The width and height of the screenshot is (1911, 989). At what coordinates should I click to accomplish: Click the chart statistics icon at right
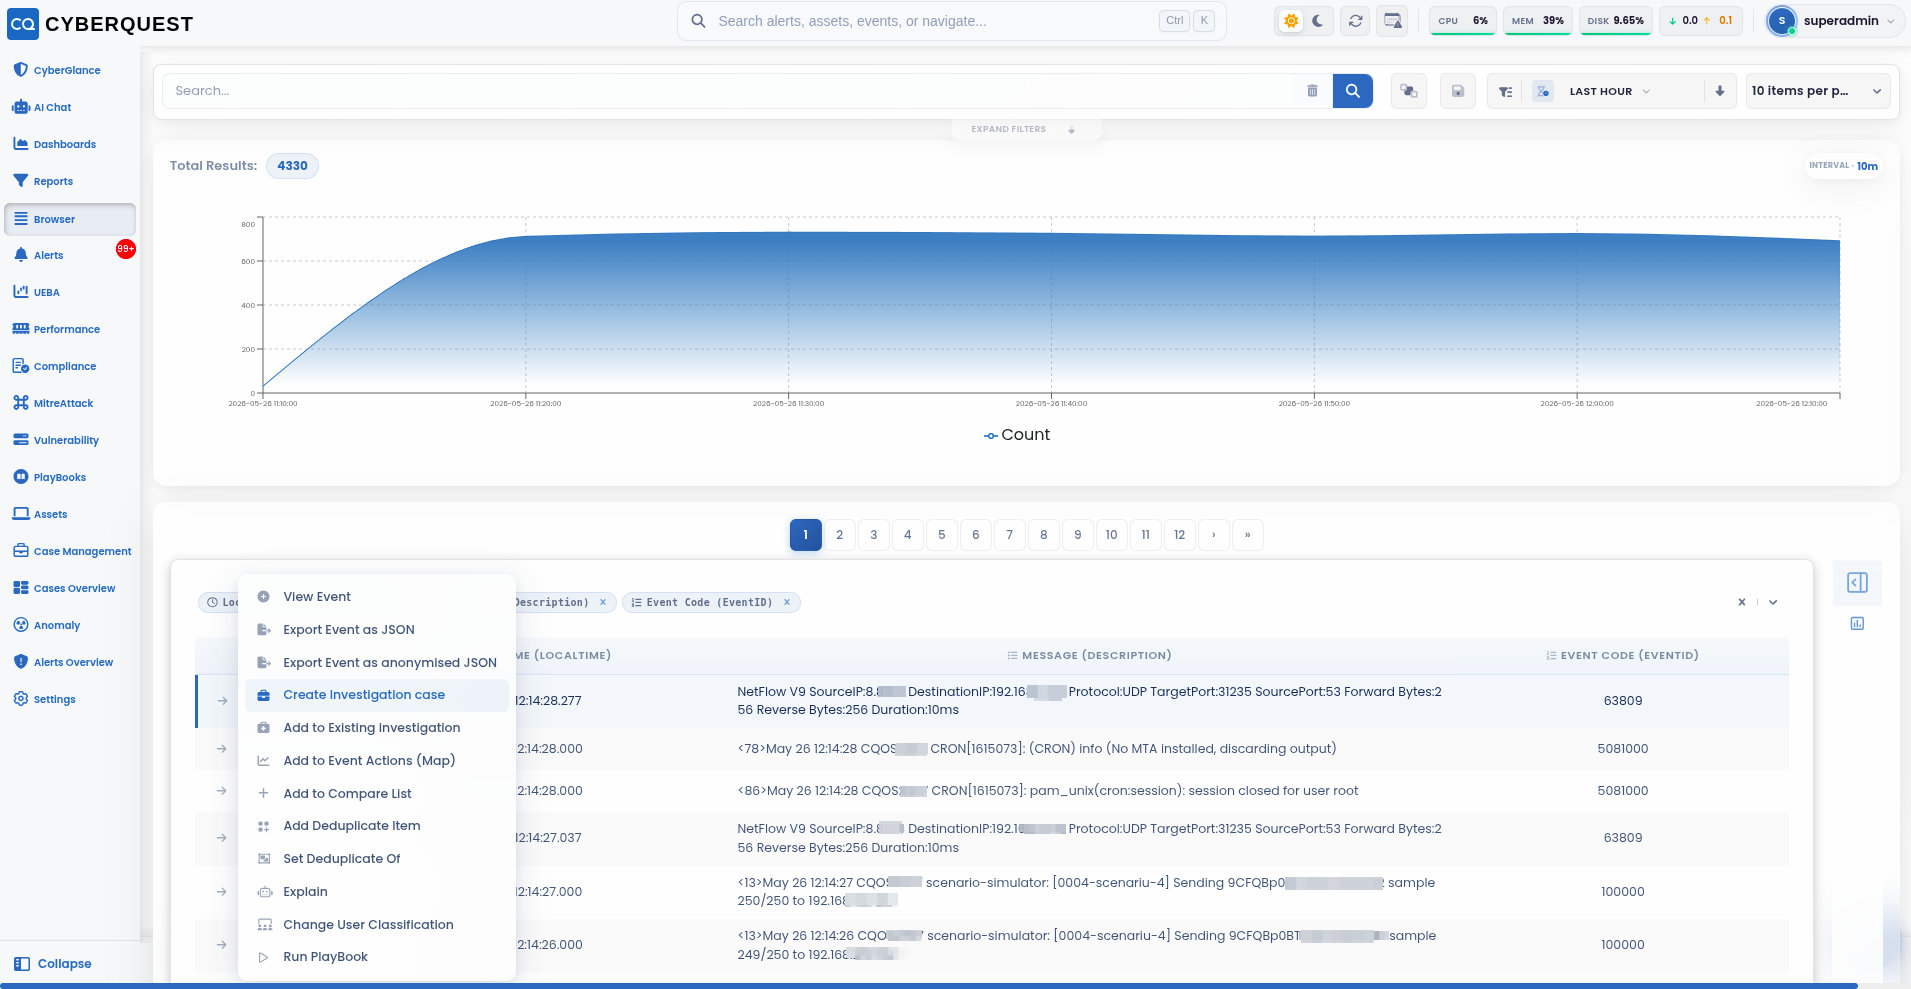(x=1857, y=623)
